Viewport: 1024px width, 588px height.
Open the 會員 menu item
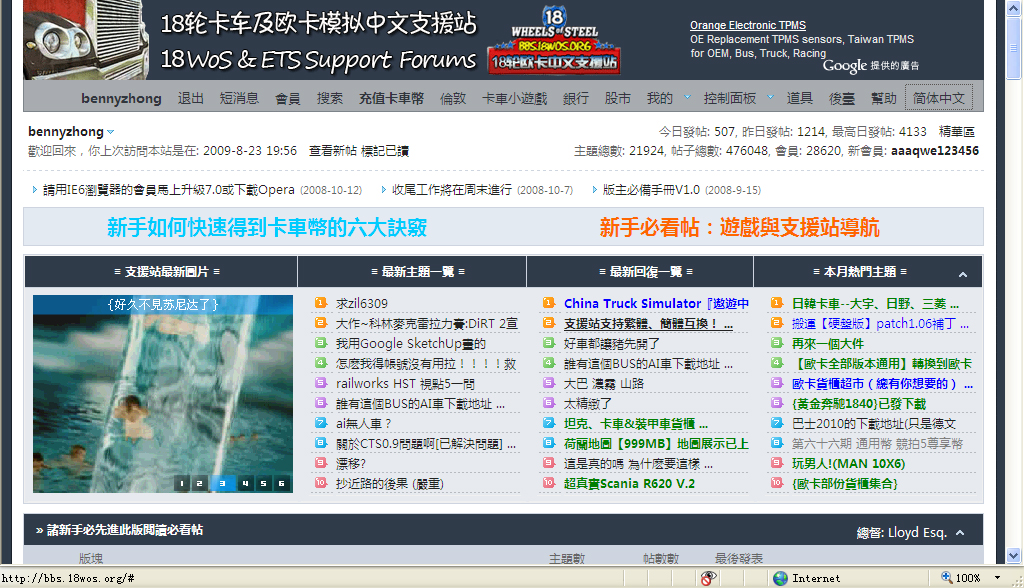tap(287, 98)
